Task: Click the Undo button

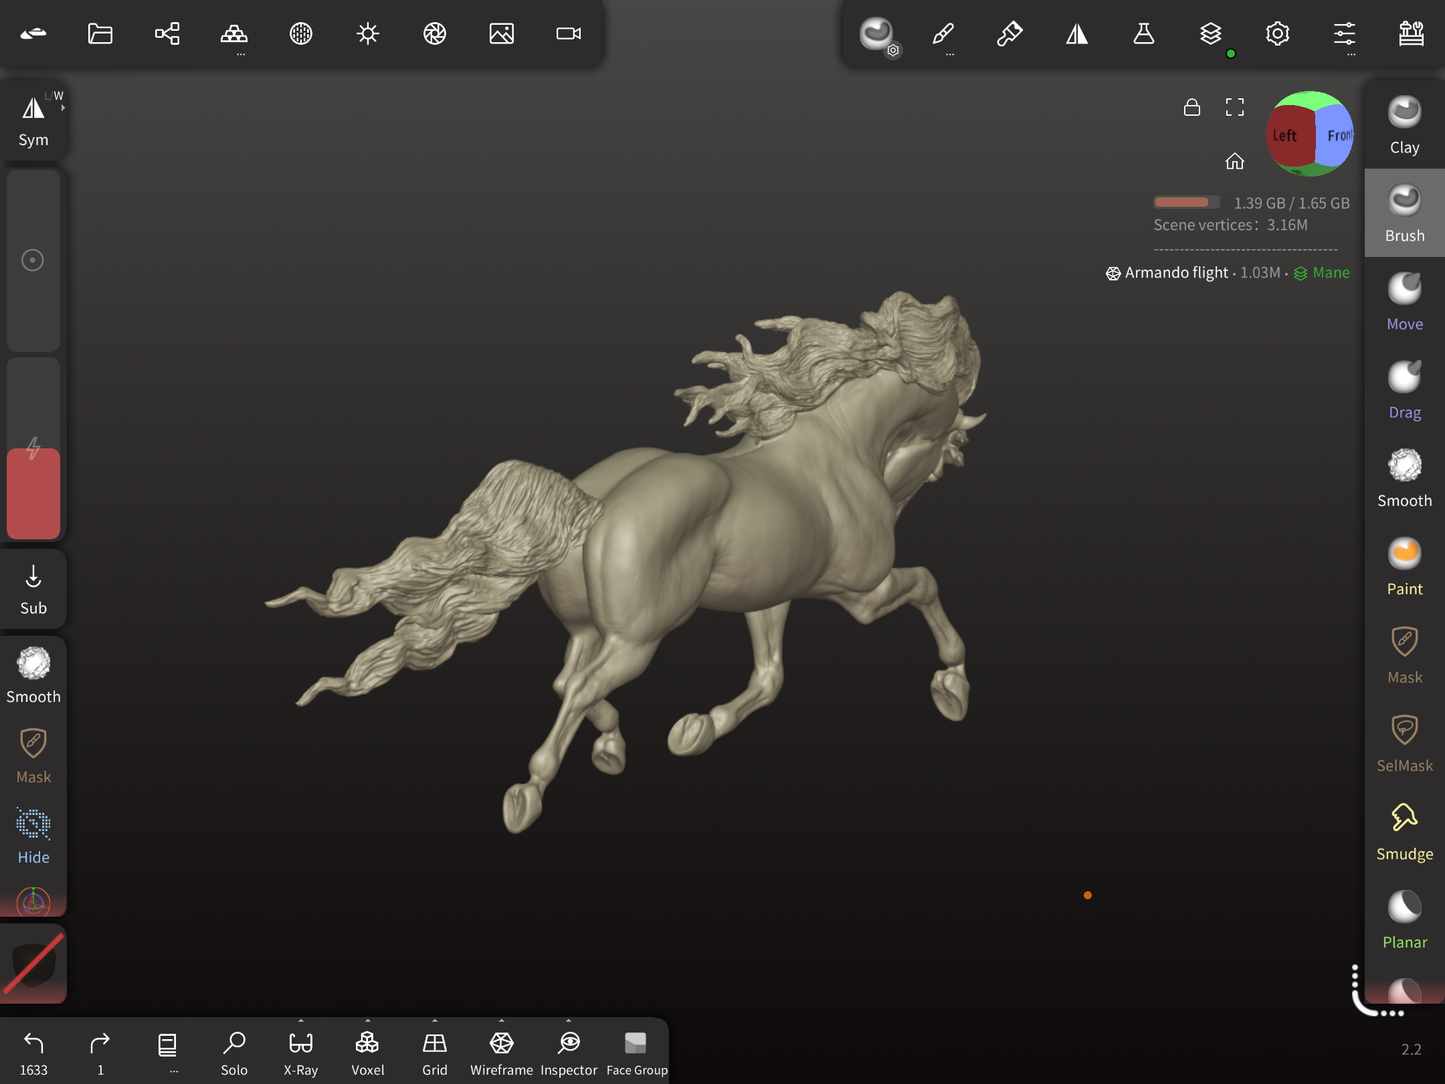Action: (33, 1053)
